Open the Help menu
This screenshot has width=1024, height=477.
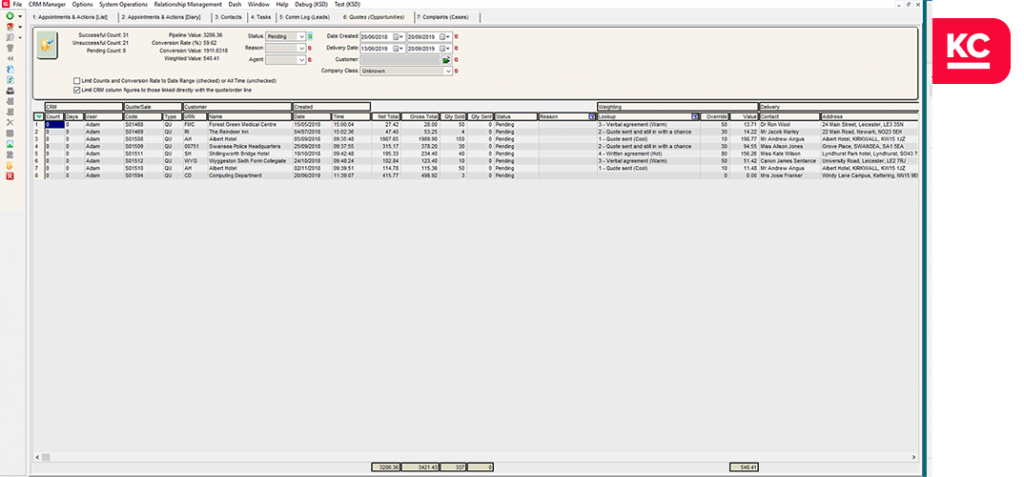coord(282,4)
